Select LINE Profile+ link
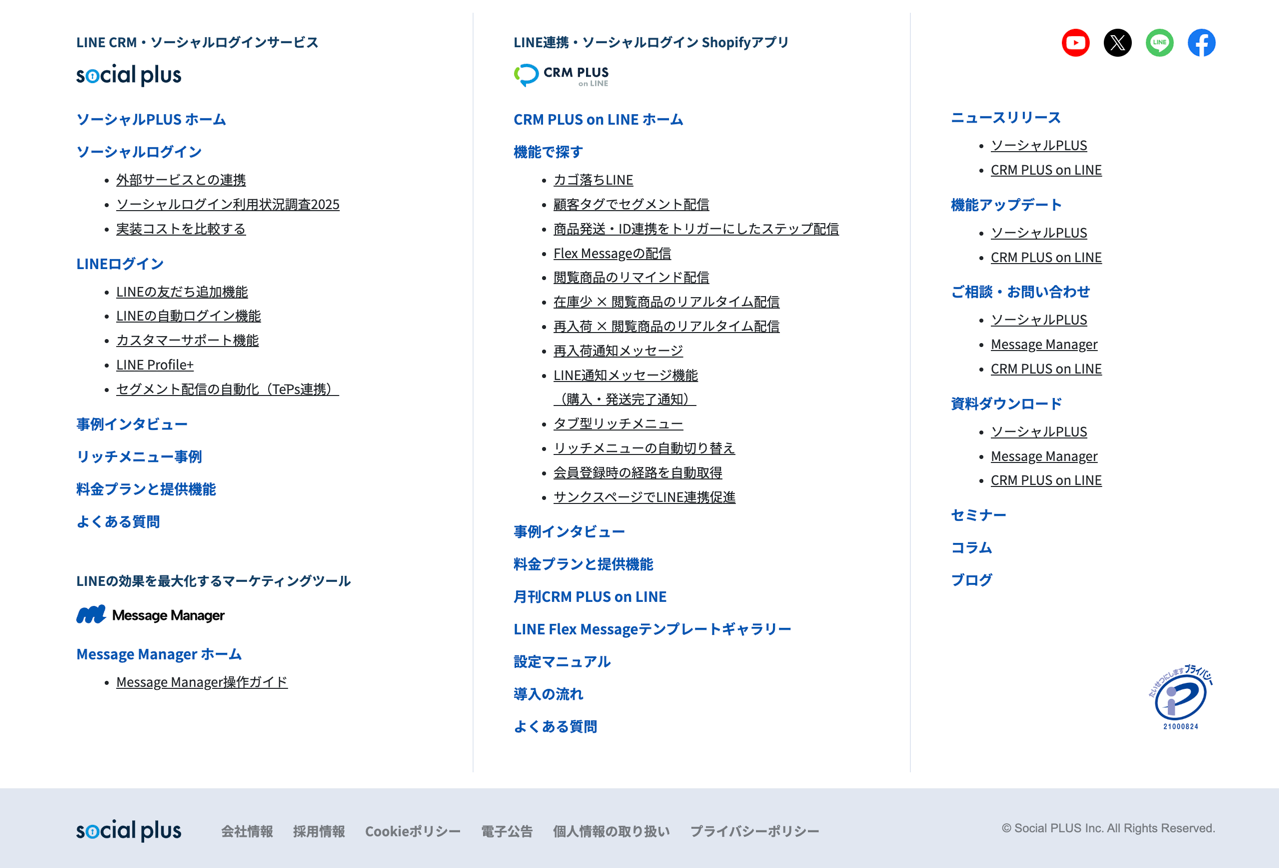1279x868 pixels. point(155,365)
